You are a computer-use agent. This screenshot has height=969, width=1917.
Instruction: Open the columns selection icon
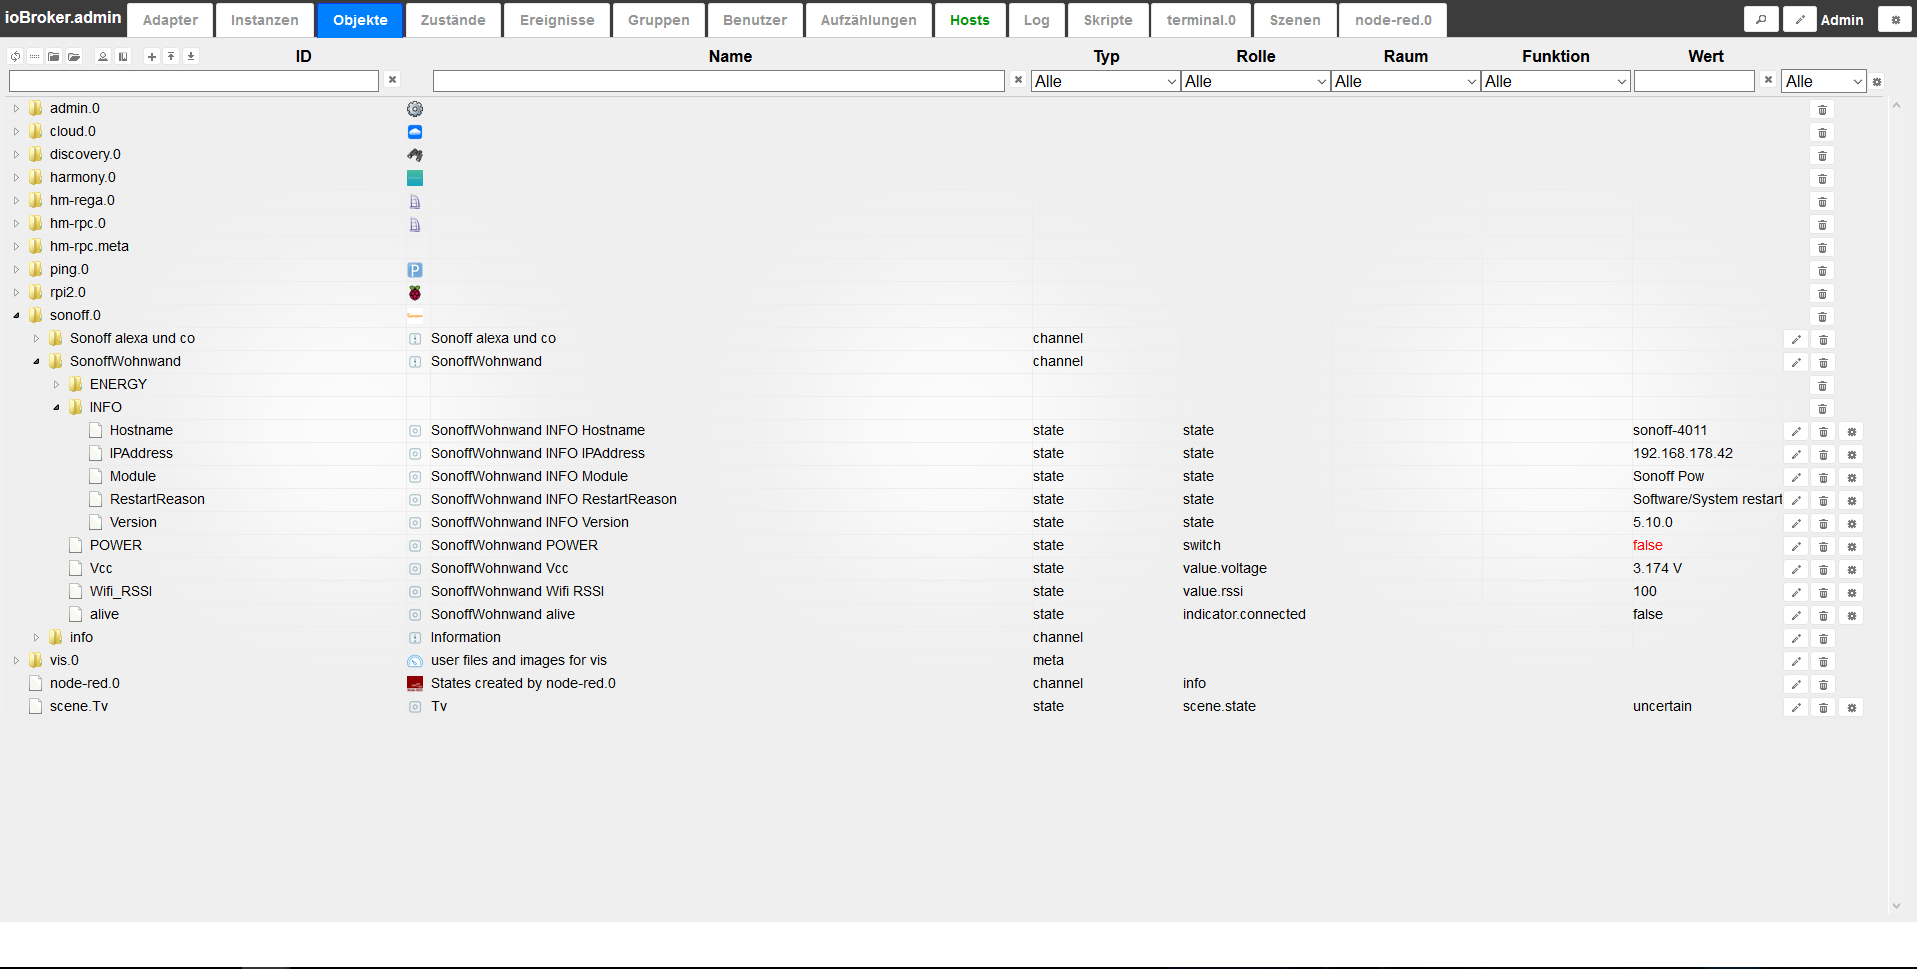(x=123, y=57)
